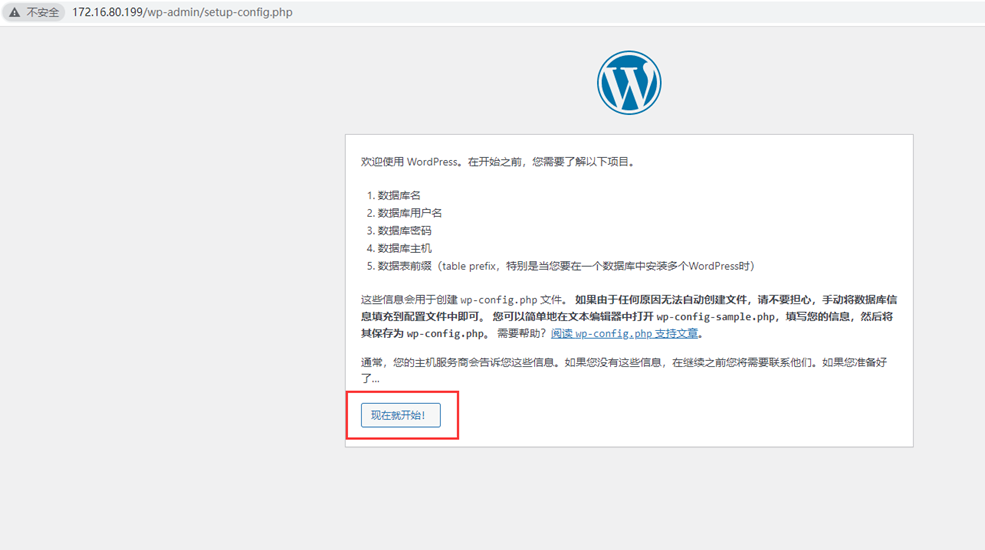Click the not-secure warning triangle icon
The height and width of the screenshot is (550, 985).
(x=14, y=12)
